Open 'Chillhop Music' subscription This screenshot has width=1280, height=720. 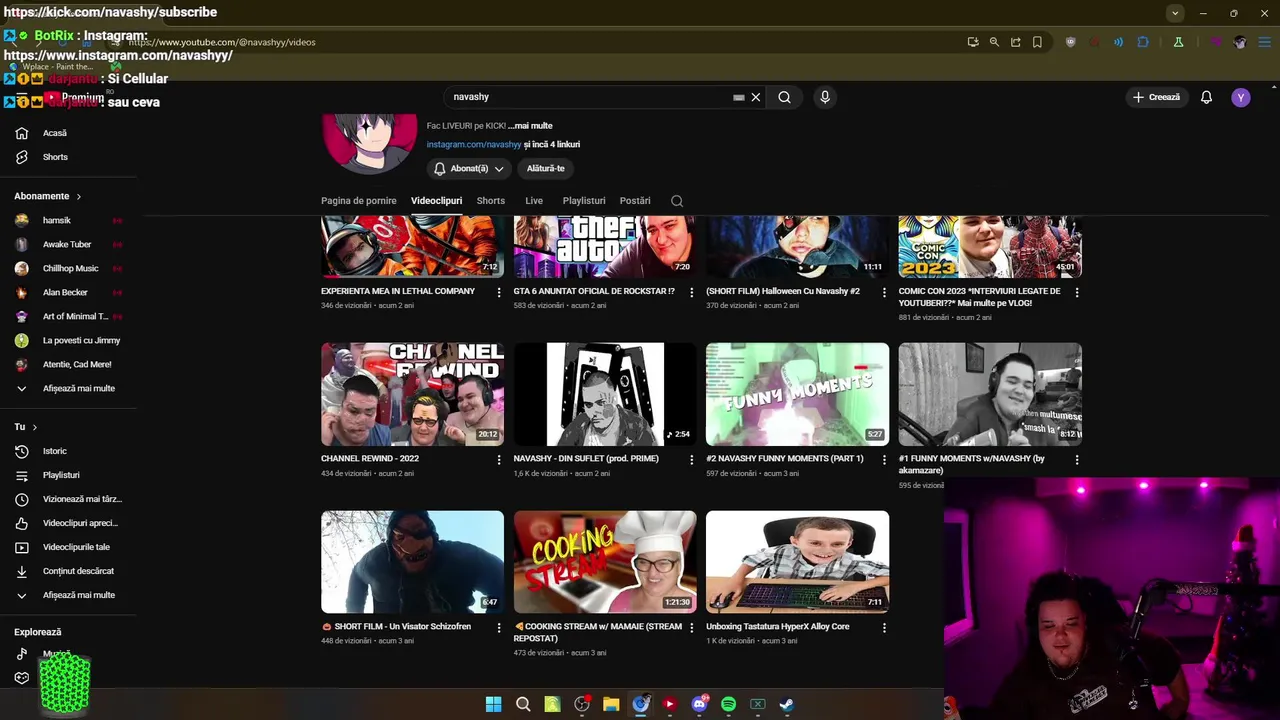(x=68, y=268)
